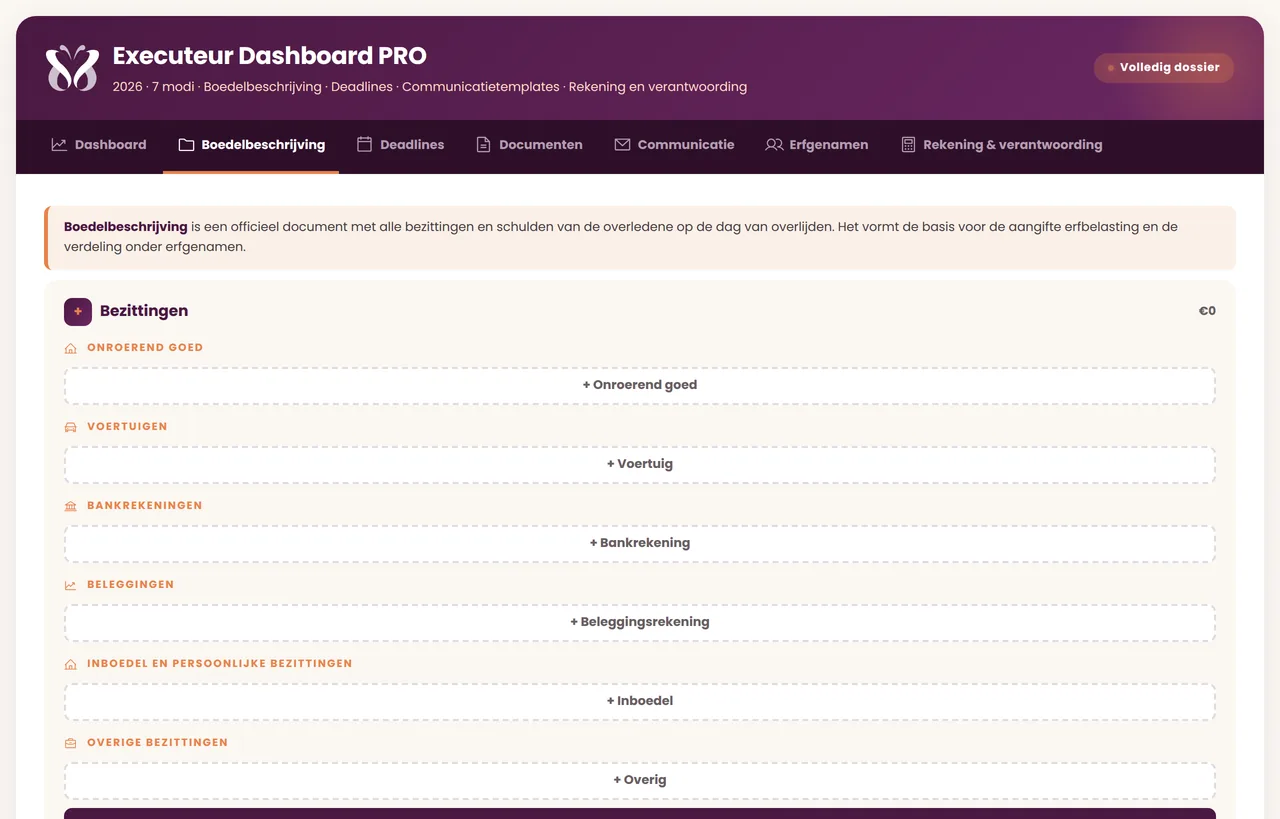Add a new Beleggingsrekening entry

click(640, 622)
